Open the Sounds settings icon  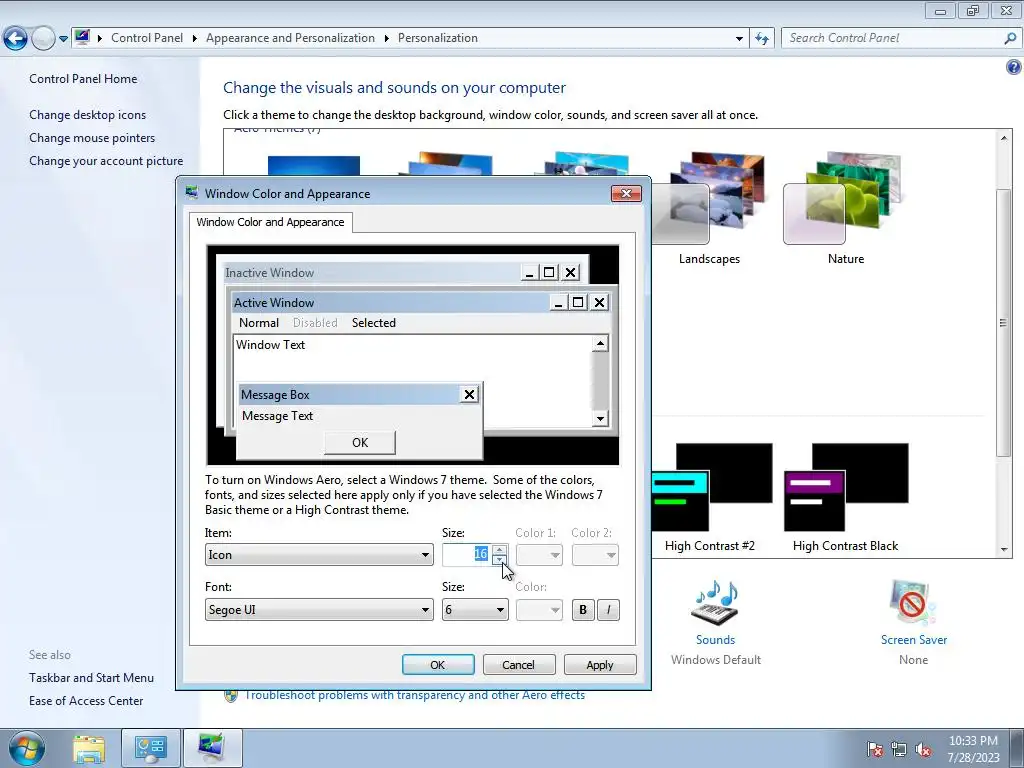(x=715, y=601)
